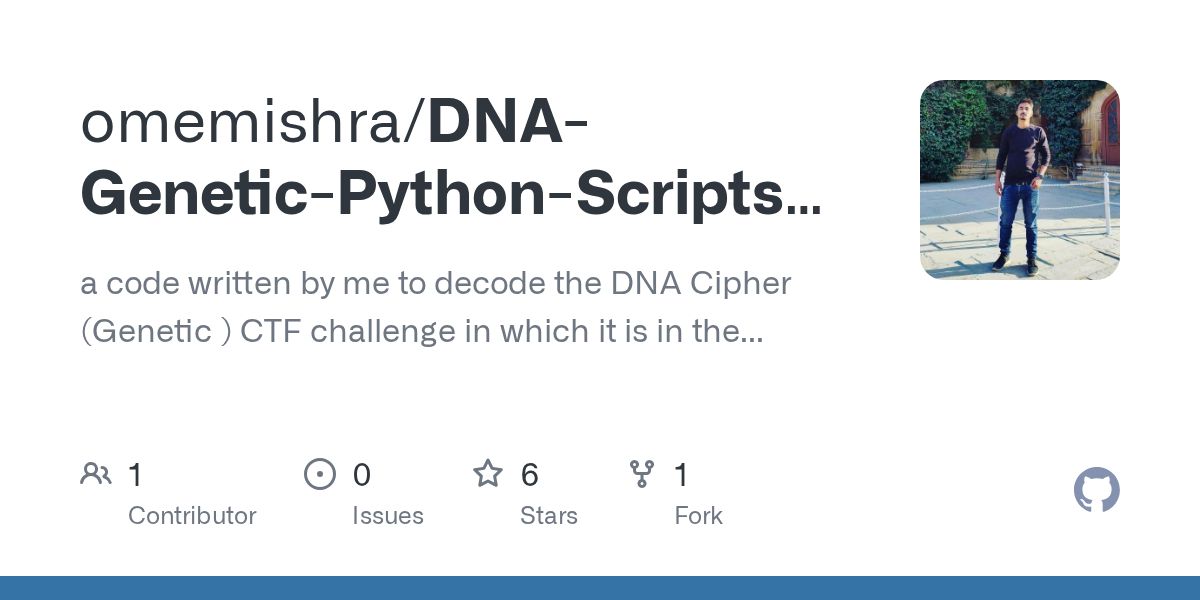
Task: Click the Fork branch icon
Action: [641, 474]
